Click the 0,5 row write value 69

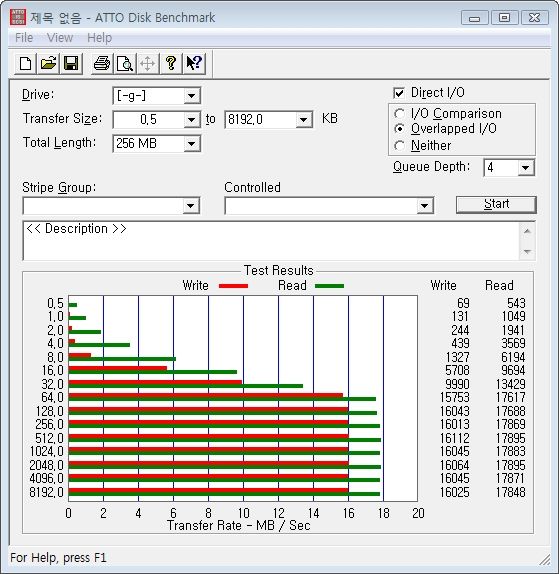(463, 303)
